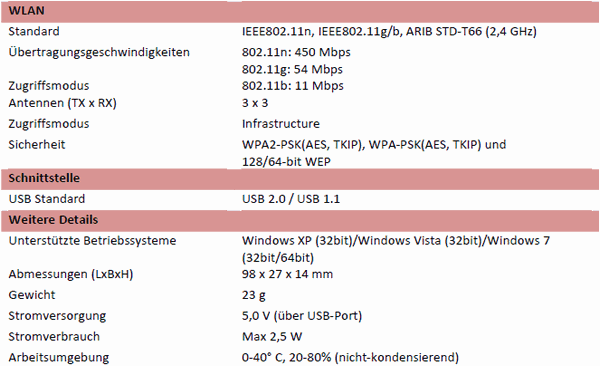Click the Antennen (TX x RX) label
600x366 pixels.
point(62,103)
